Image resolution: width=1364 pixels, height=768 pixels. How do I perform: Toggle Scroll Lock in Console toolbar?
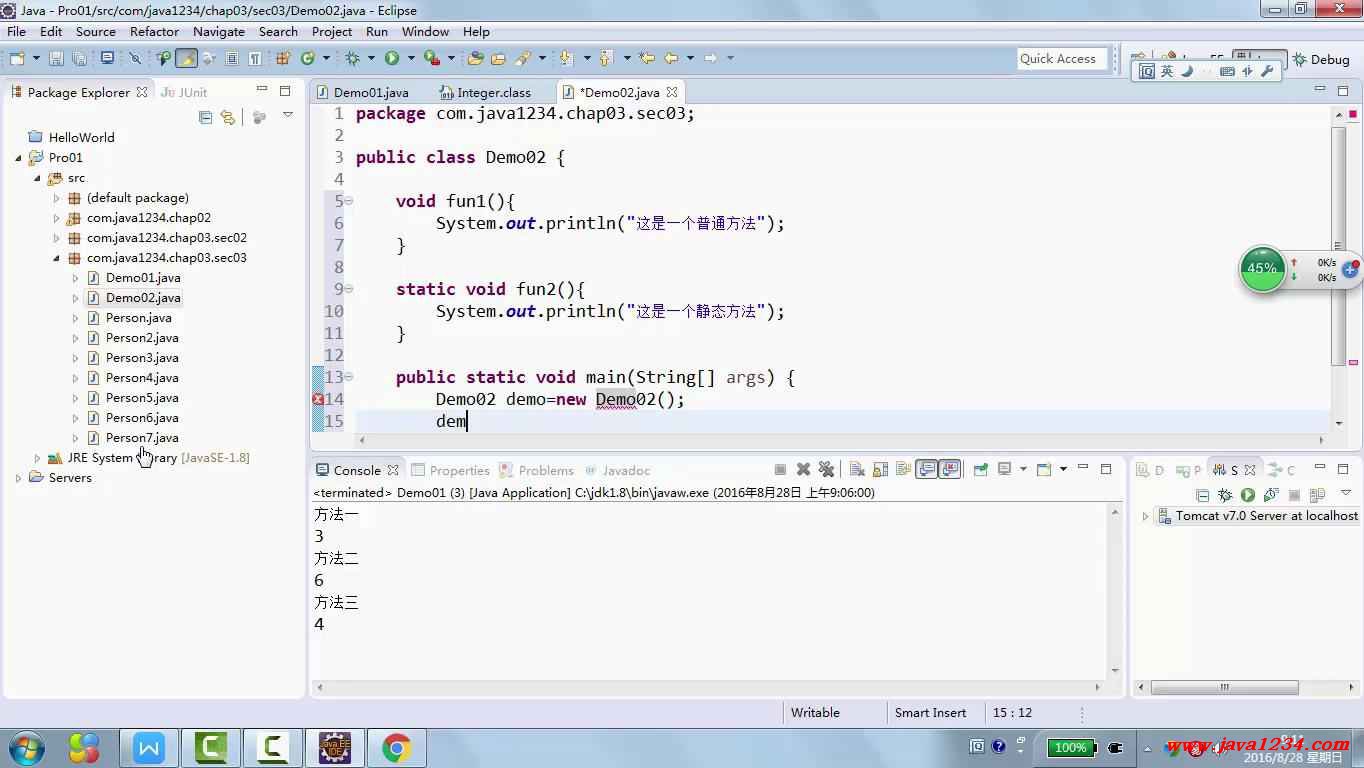(881, 469)
